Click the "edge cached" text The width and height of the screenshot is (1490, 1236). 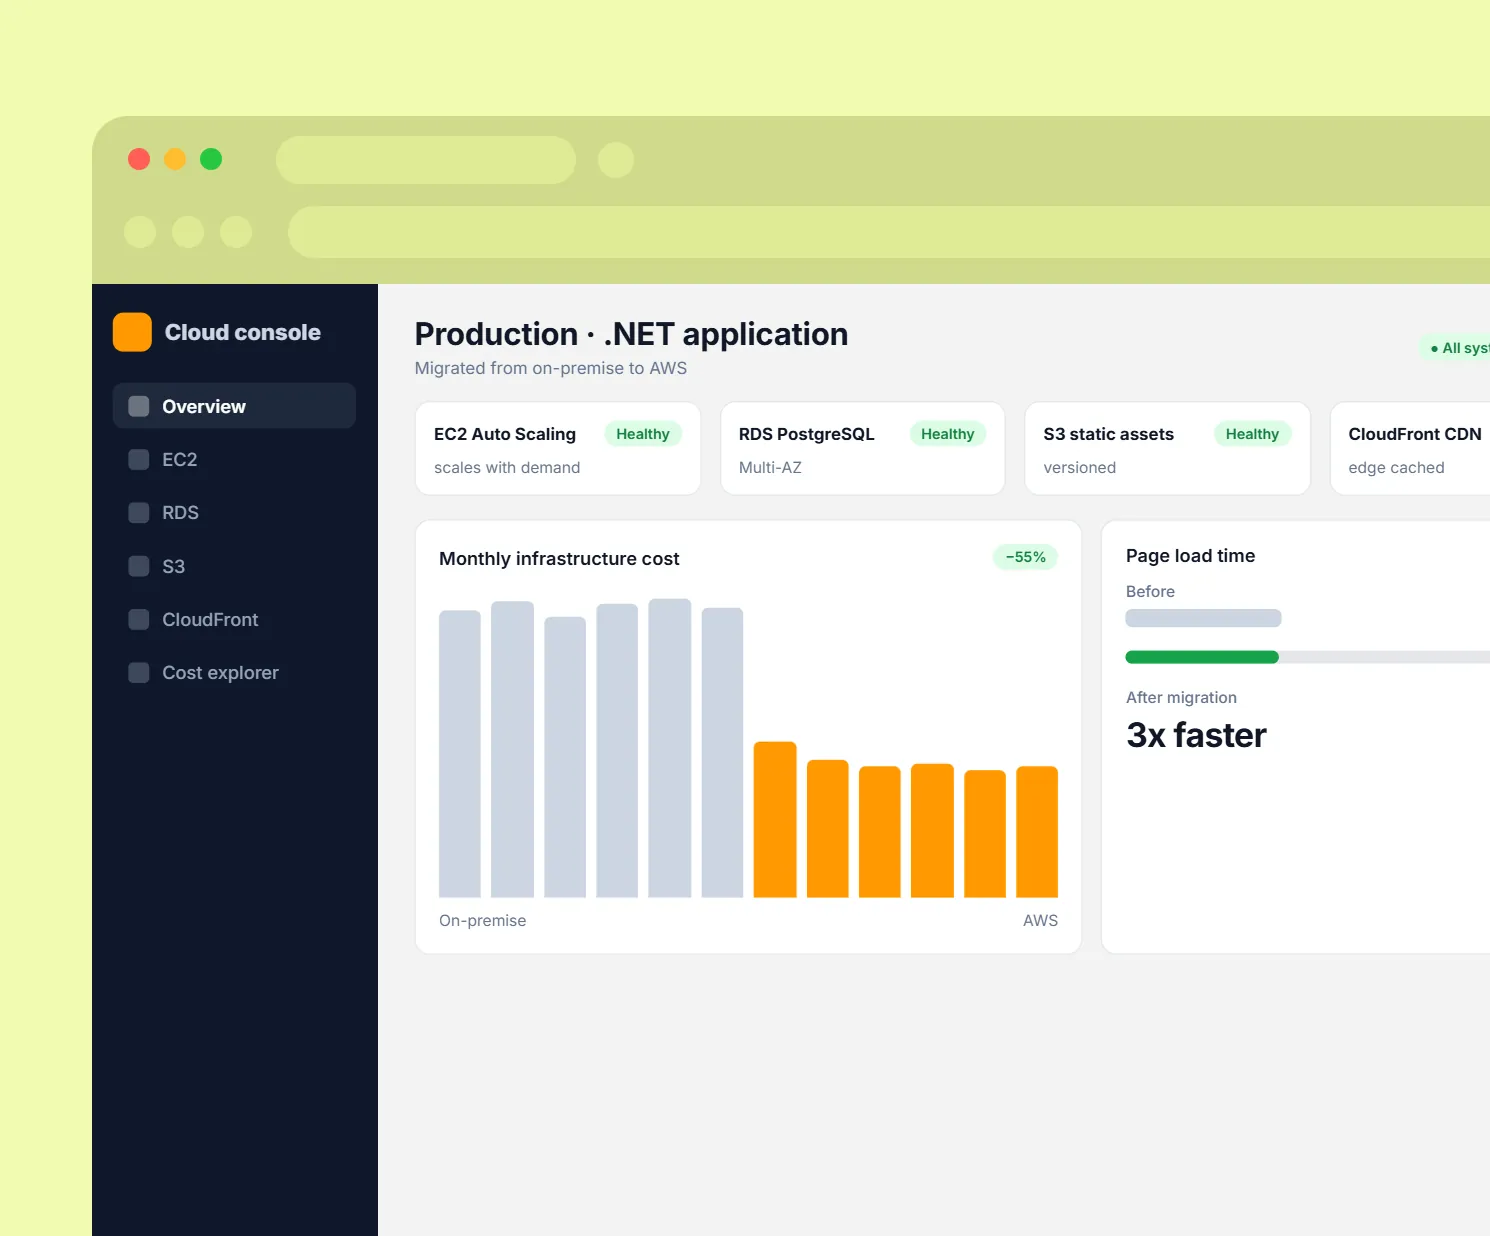coord(1396,467)
